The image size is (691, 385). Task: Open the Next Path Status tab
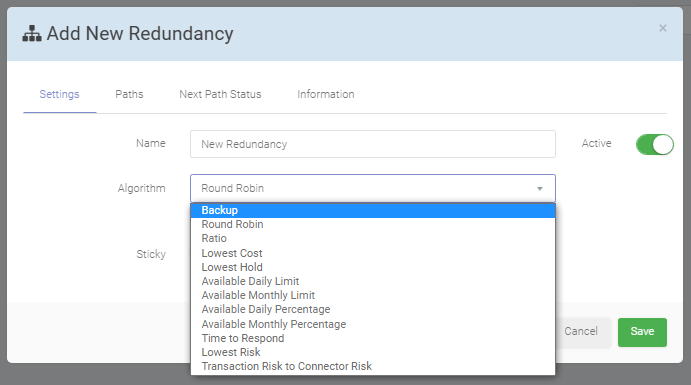pyautogui.click(x=220, y=94)
